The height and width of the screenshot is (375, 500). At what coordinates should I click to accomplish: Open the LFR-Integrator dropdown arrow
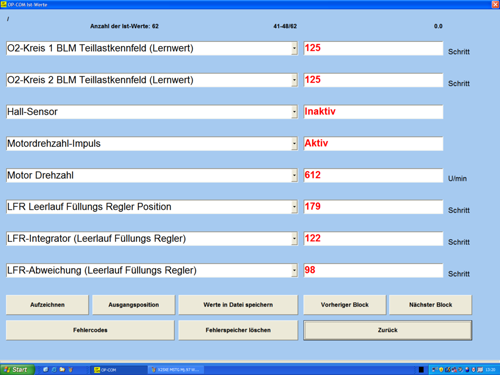(294, 239)
